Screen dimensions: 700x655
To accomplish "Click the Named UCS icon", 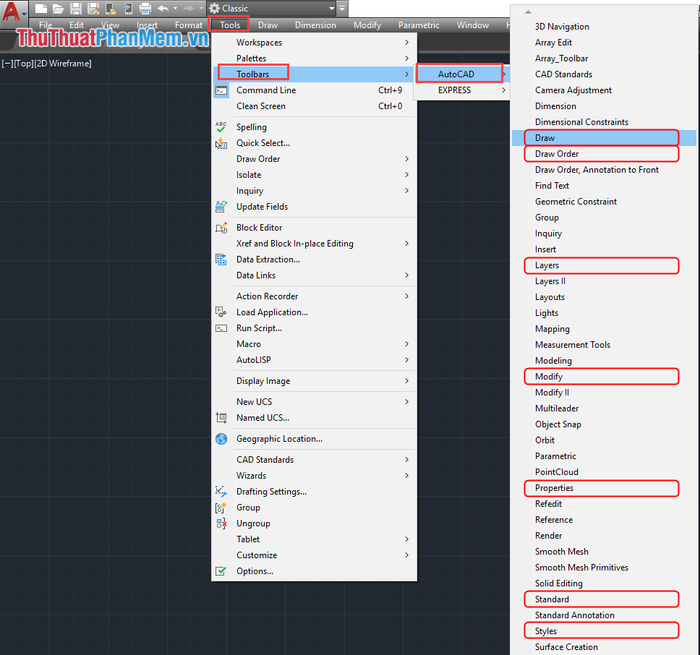I will (x=221, y=418).
